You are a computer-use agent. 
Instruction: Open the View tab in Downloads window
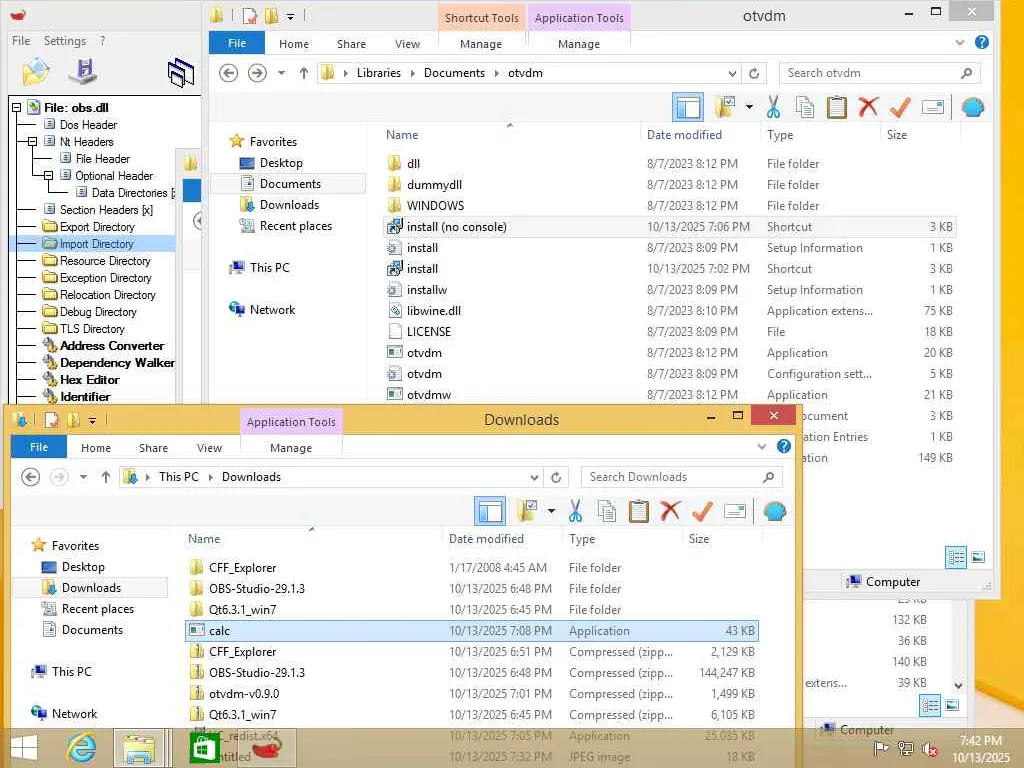(209, 448)
